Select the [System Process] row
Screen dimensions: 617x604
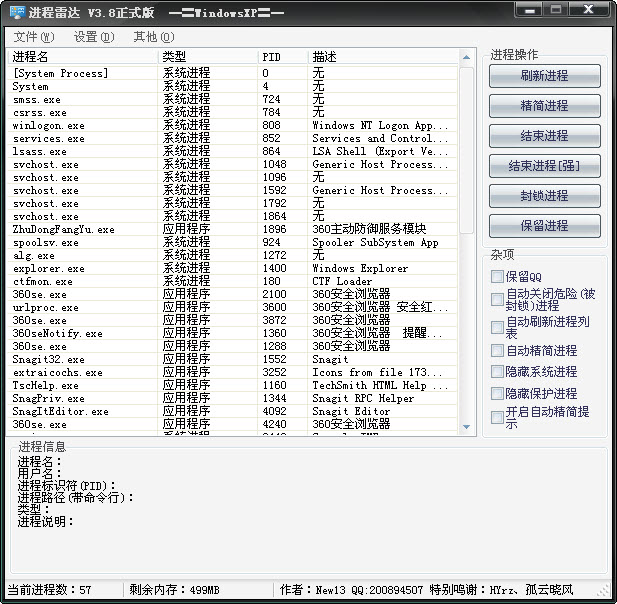click(x=233, y=73)
